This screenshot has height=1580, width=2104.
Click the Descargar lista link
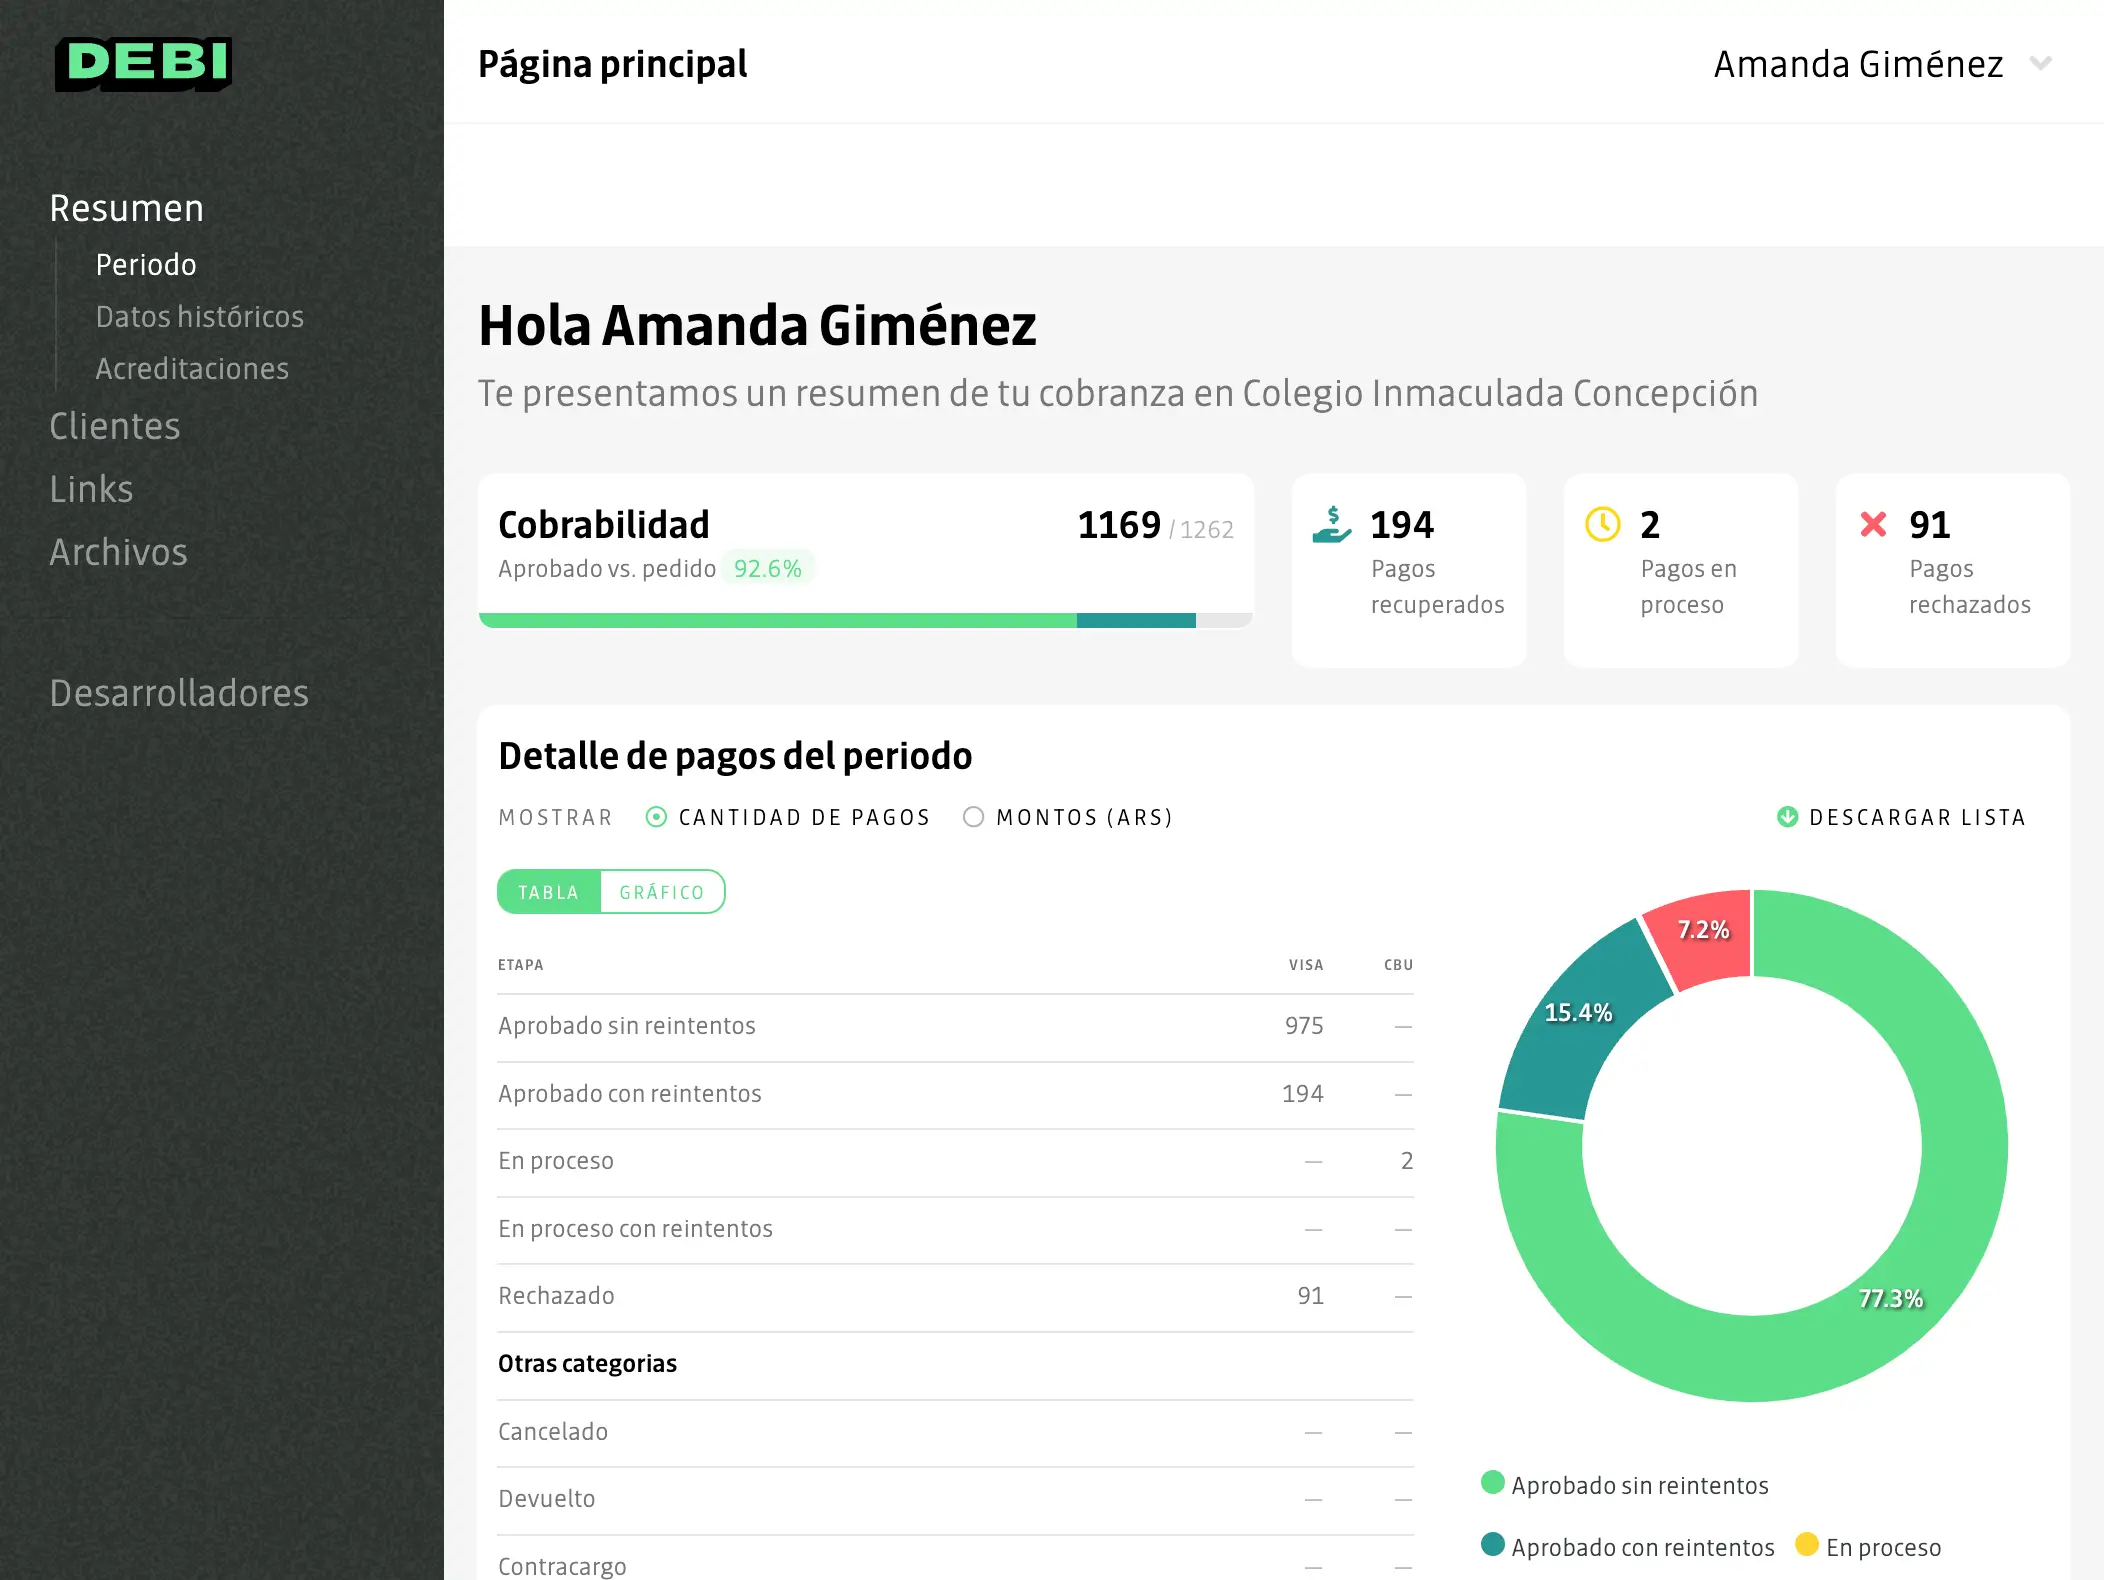(x=1916, y=817)
